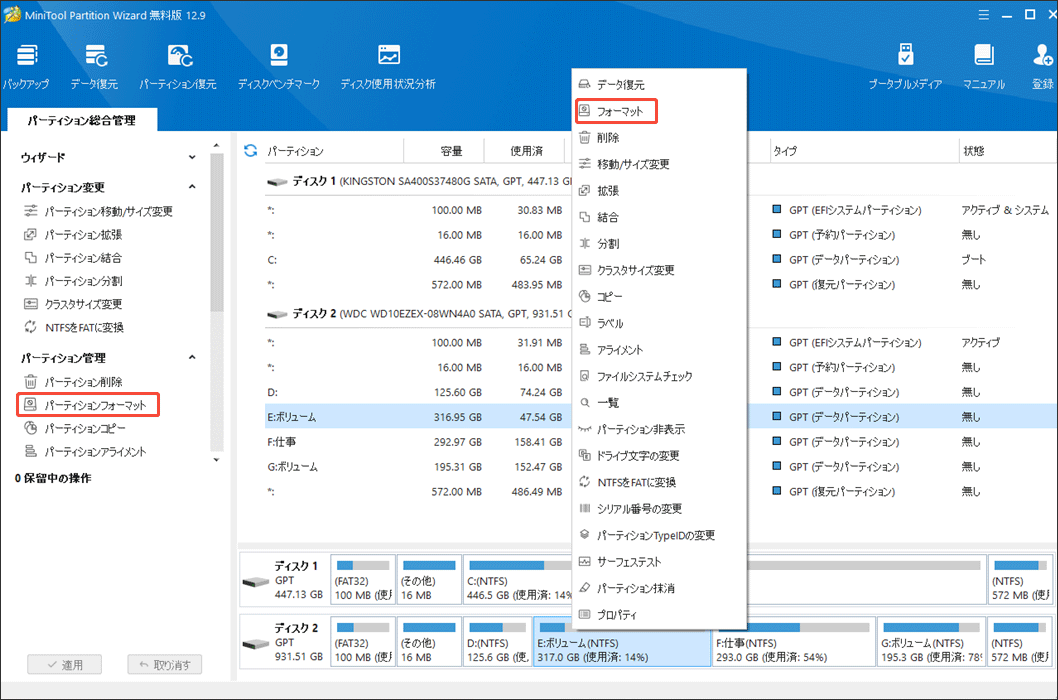Select the F:仕事 partition row
This screenshot has height=700, width=1058.
coord(416,442)
